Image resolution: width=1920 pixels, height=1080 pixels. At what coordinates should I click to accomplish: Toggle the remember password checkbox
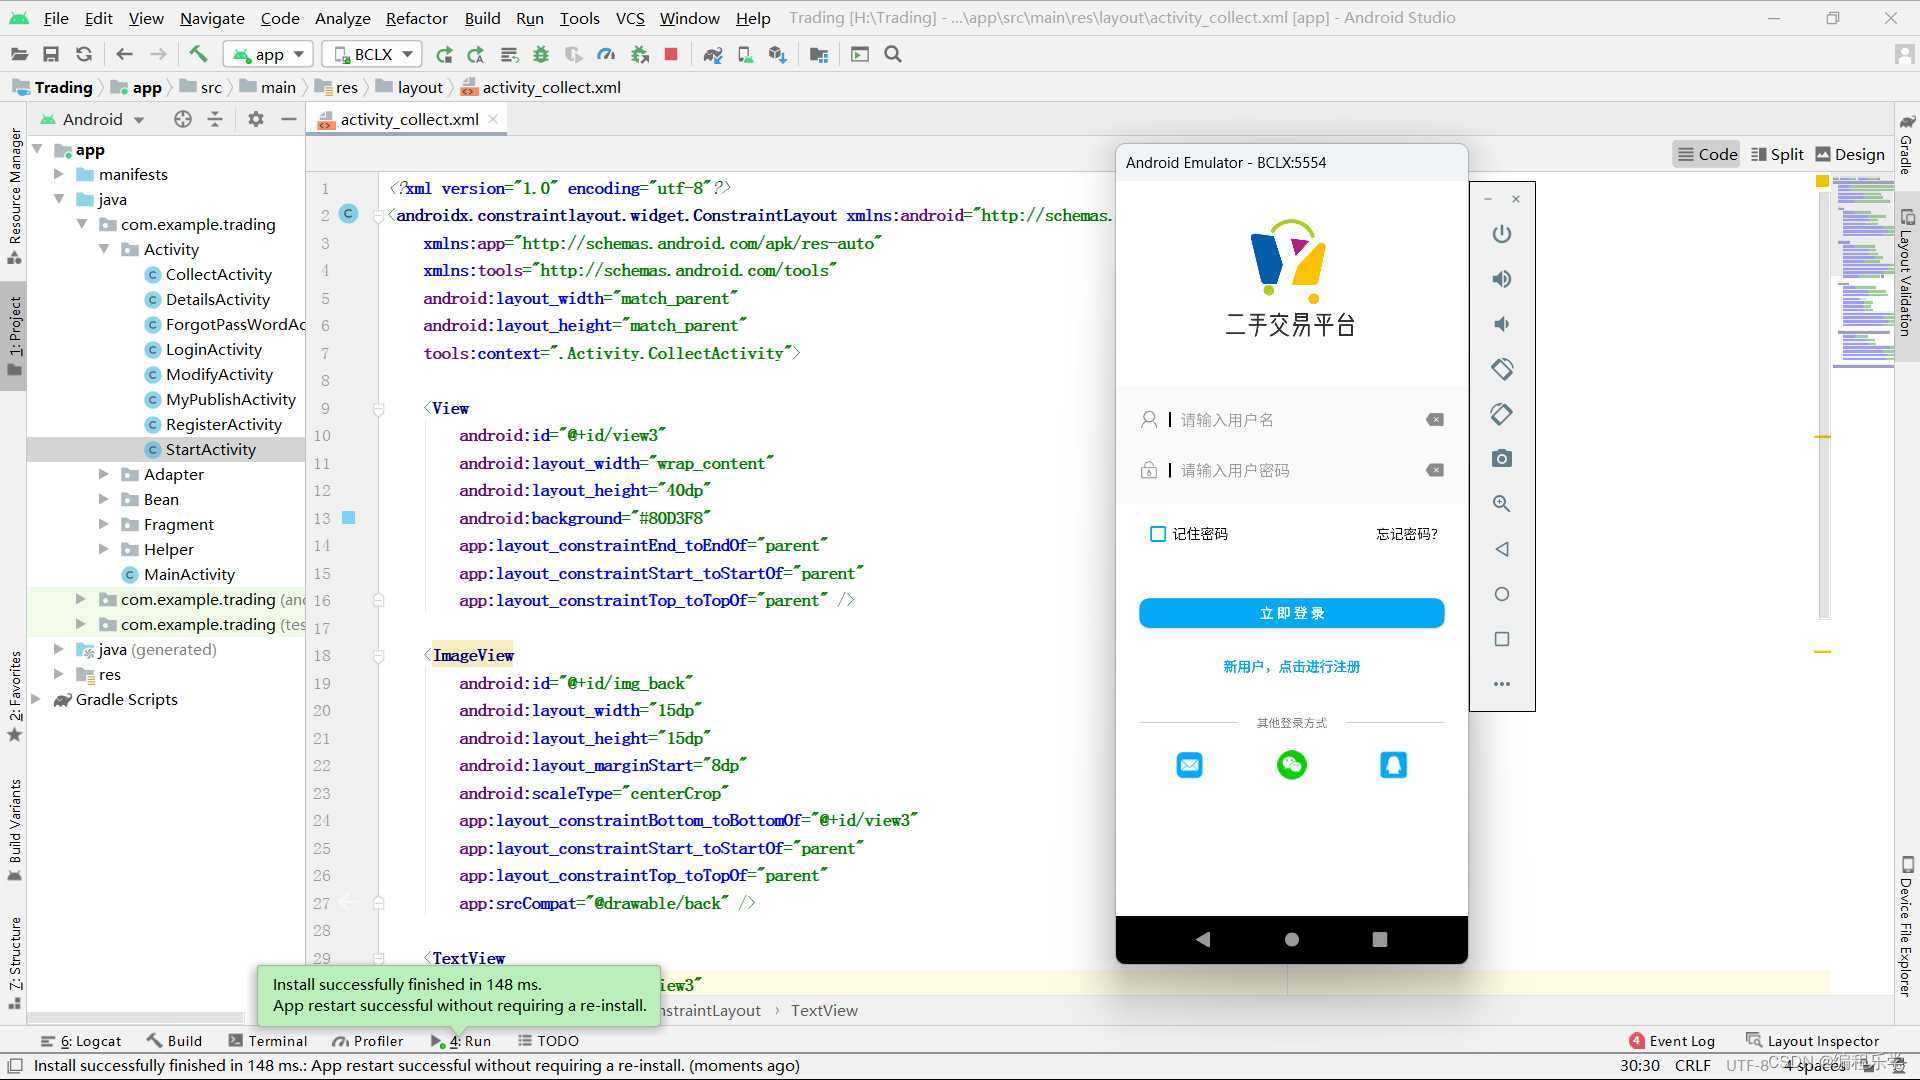pyautogui.click(x=1158, y=534)
